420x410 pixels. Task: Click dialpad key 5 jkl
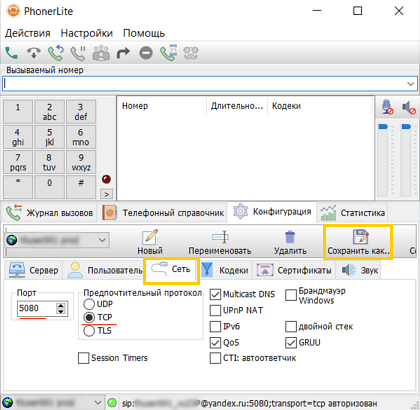pyautogui.click(x=49, y=137)
